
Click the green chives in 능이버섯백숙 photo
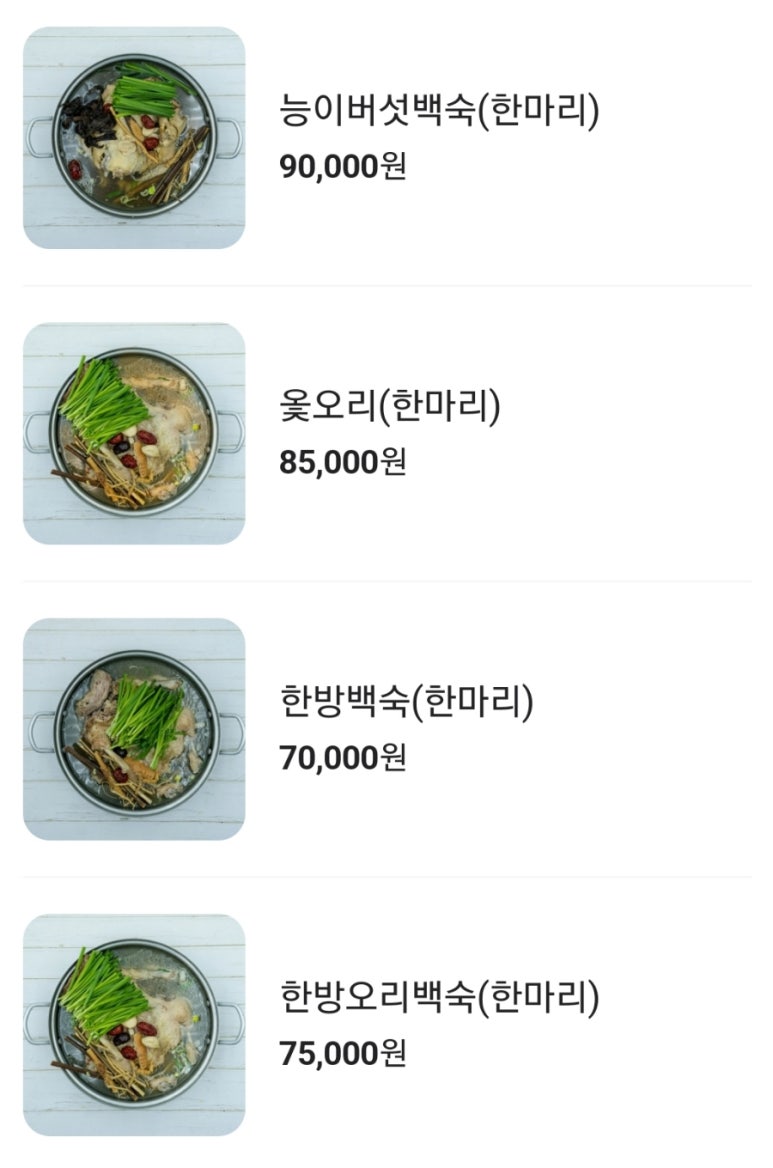(145, 93)
